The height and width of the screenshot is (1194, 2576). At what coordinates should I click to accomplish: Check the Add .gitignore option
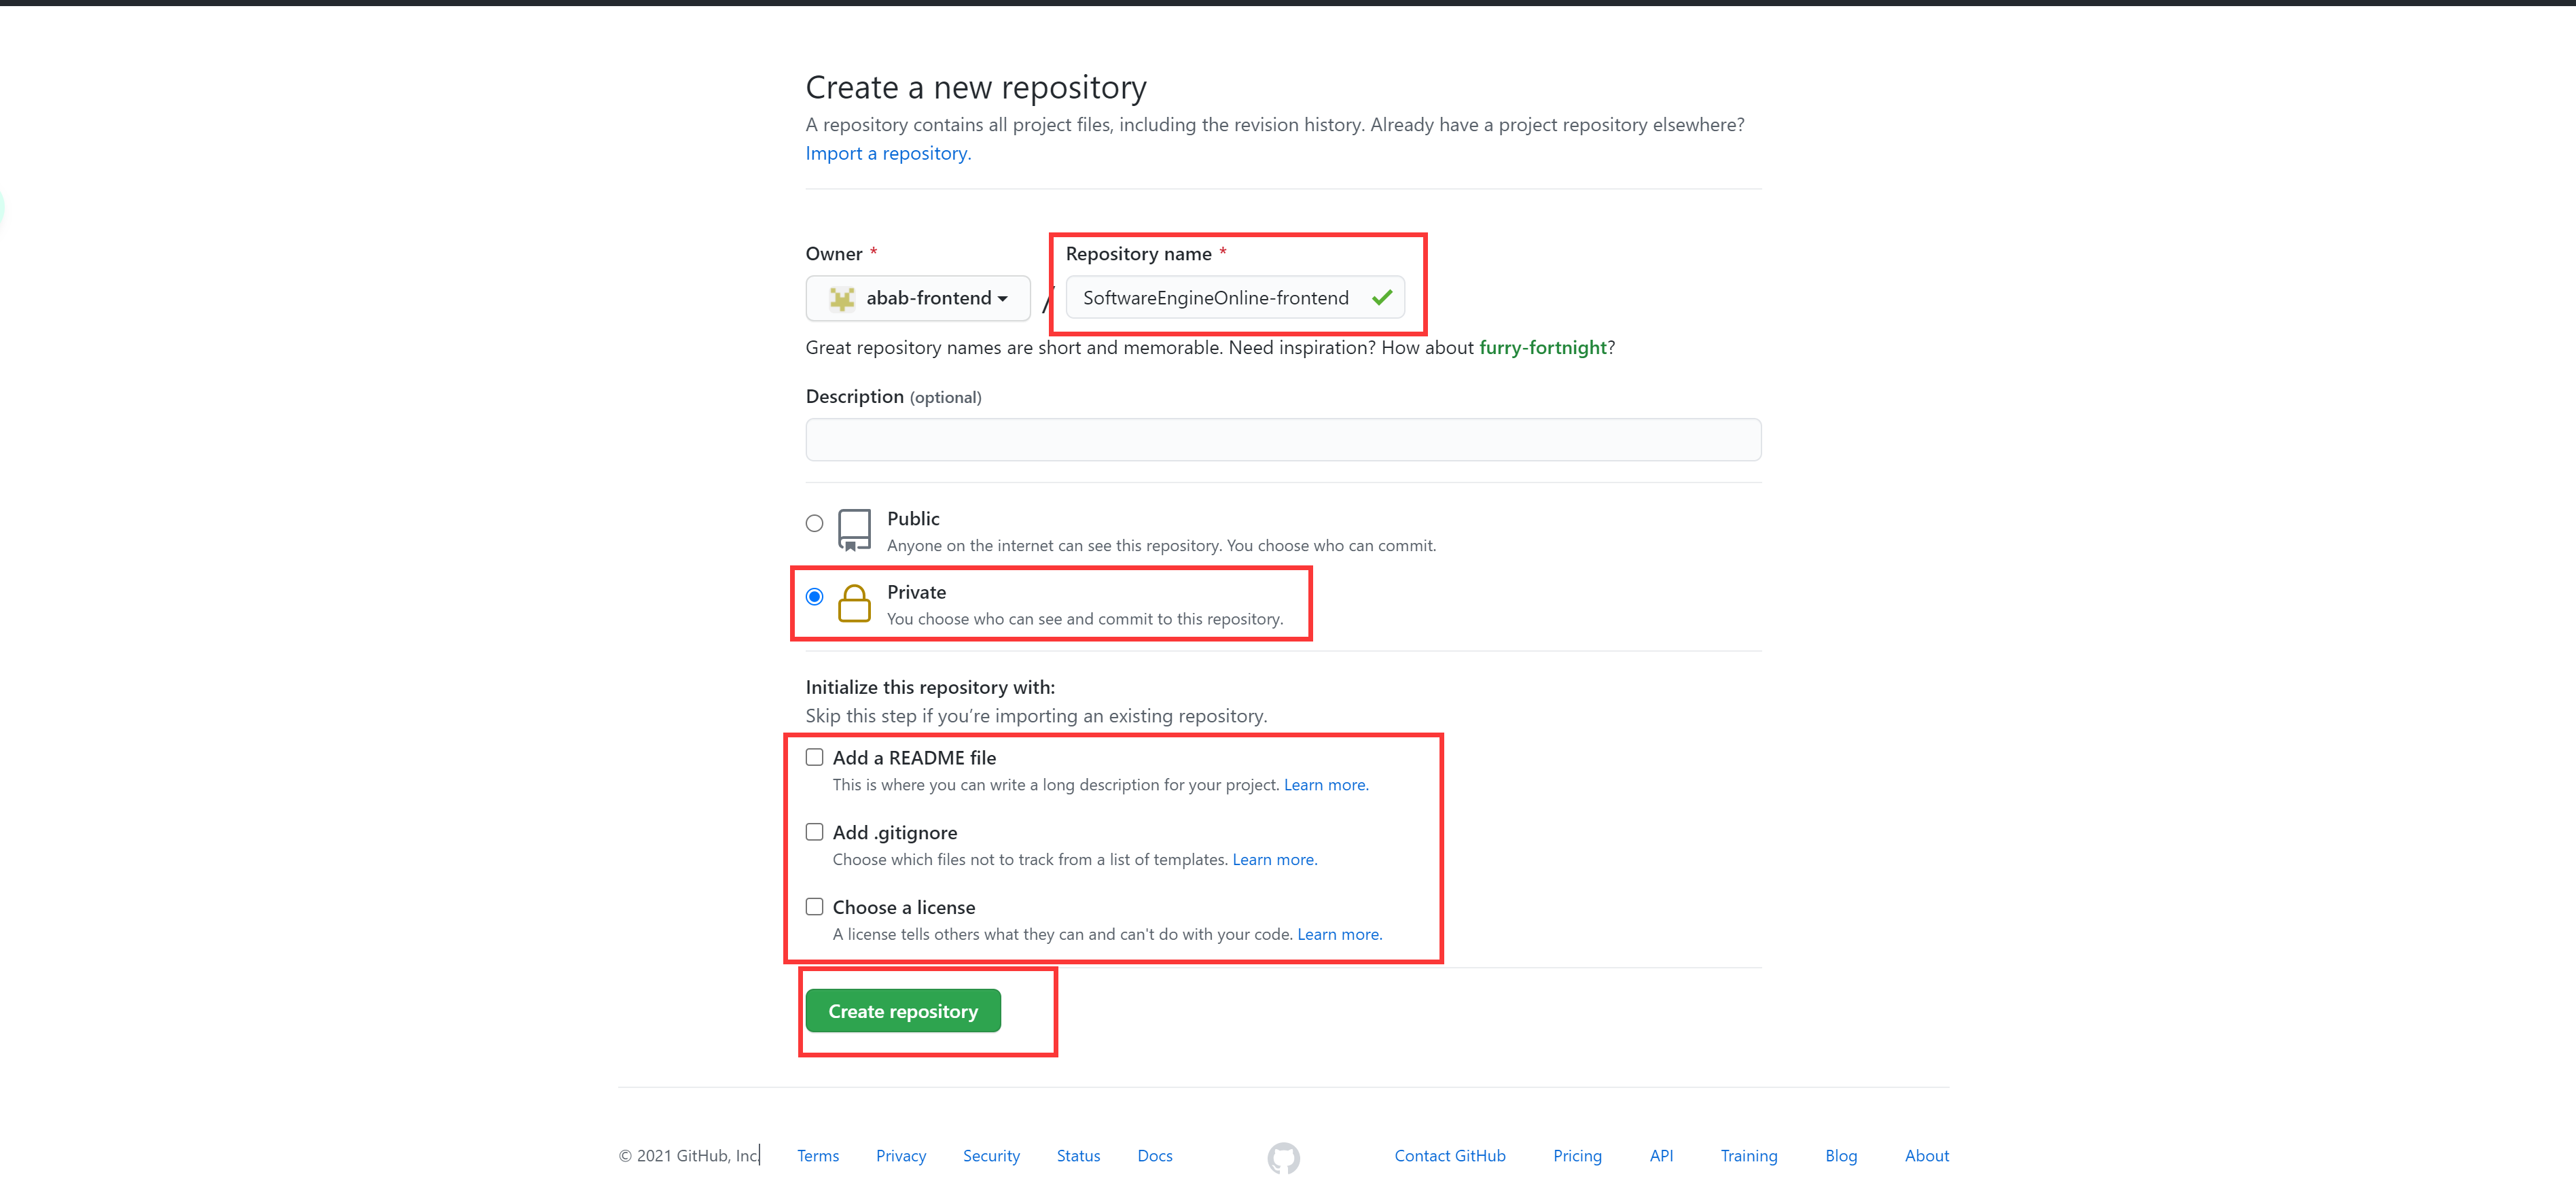click(x=815, y=832)
